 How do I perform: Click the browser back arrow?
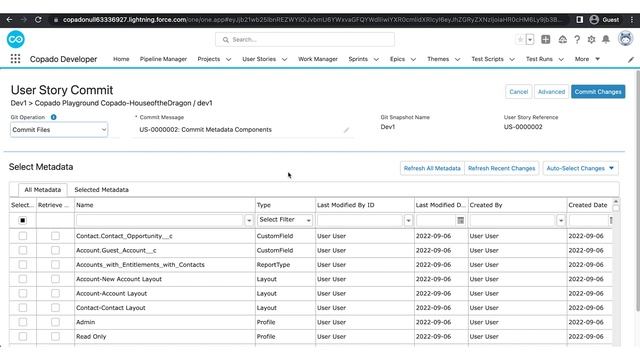click(9, 20)
